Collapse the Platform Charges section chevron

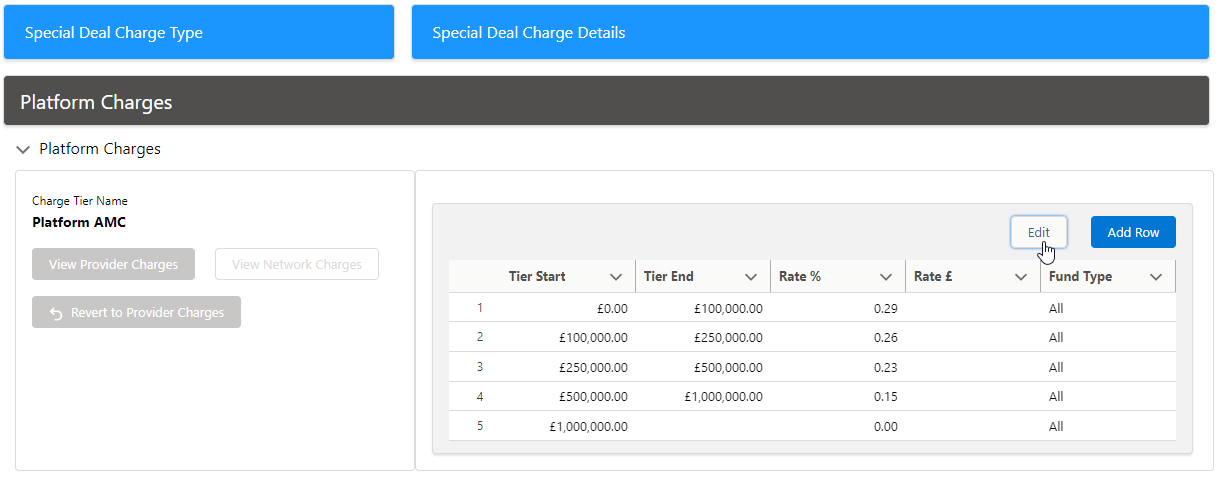[x=23, y=150]
